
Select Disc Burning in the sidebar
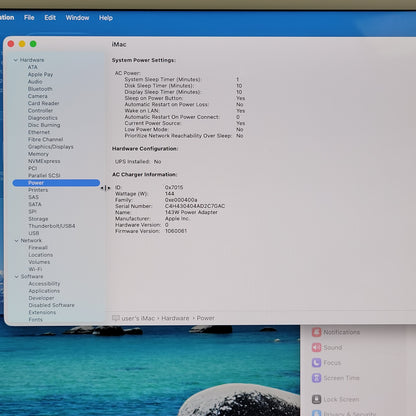click(x=44, y=125)
